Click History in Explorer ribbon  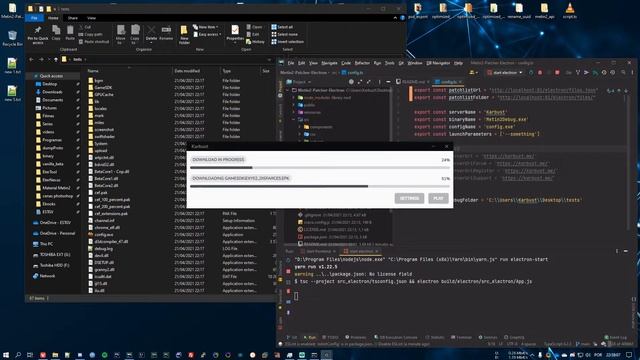[x=255, y=42]
